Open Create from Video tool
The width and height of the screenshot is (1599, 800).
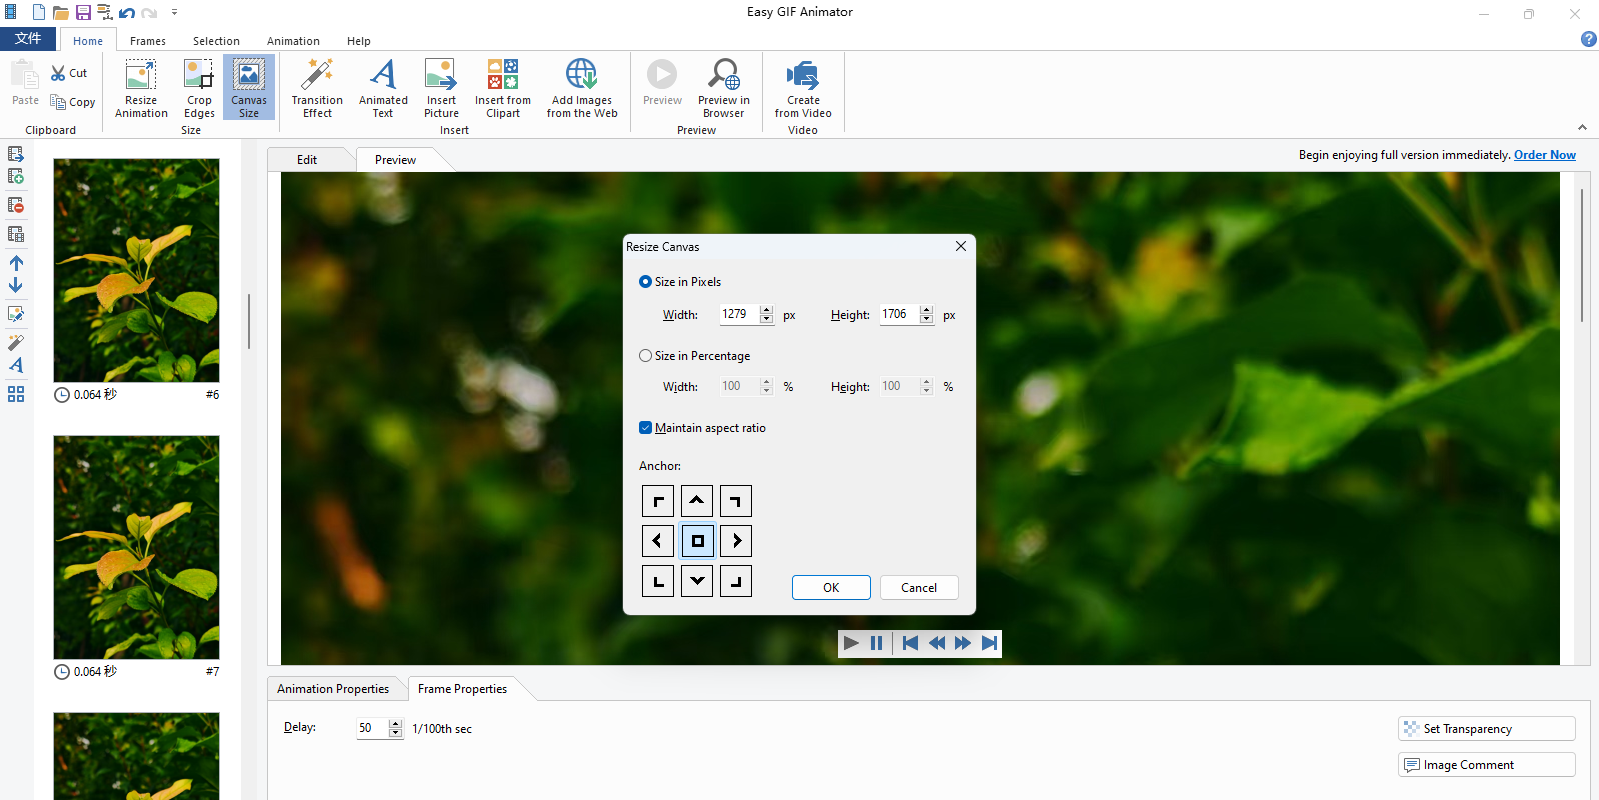[802, 88]
